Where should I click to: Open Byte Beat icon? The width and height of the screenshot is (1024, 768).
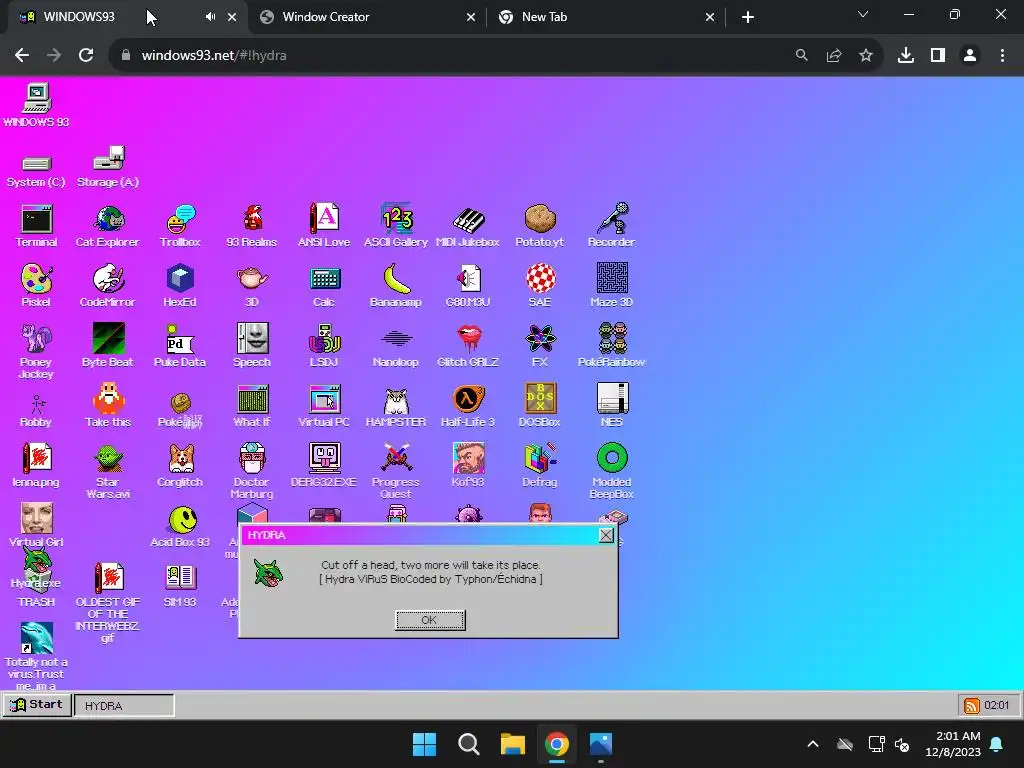tap(108, 345)
